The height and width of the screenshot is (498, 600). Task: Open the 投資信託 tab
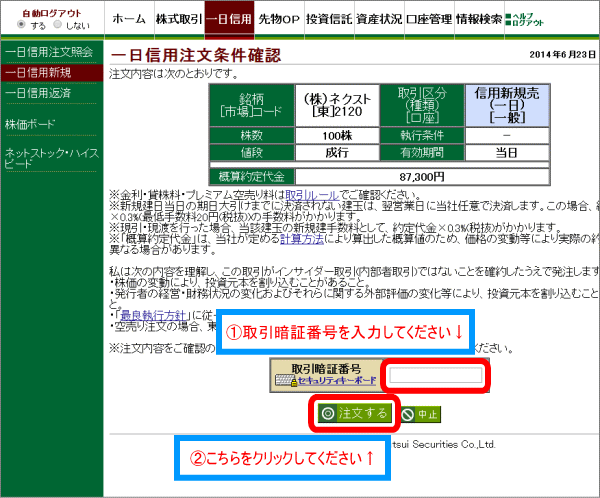(329, 19)
